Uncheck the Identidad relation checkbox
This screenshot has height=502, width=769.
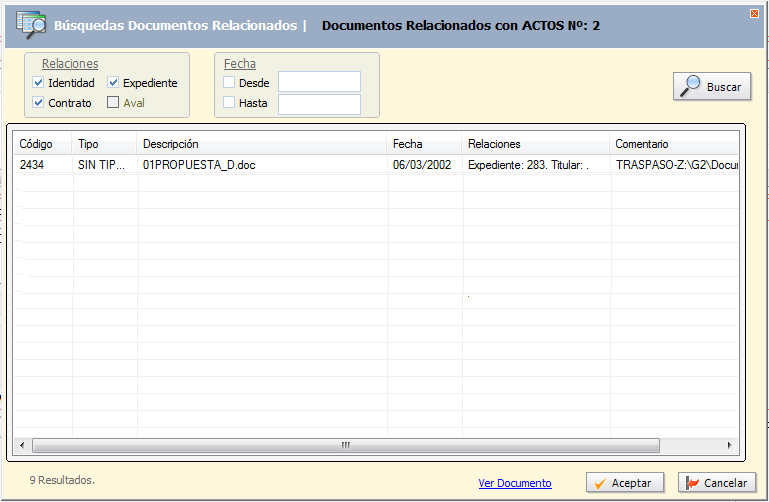38,83
